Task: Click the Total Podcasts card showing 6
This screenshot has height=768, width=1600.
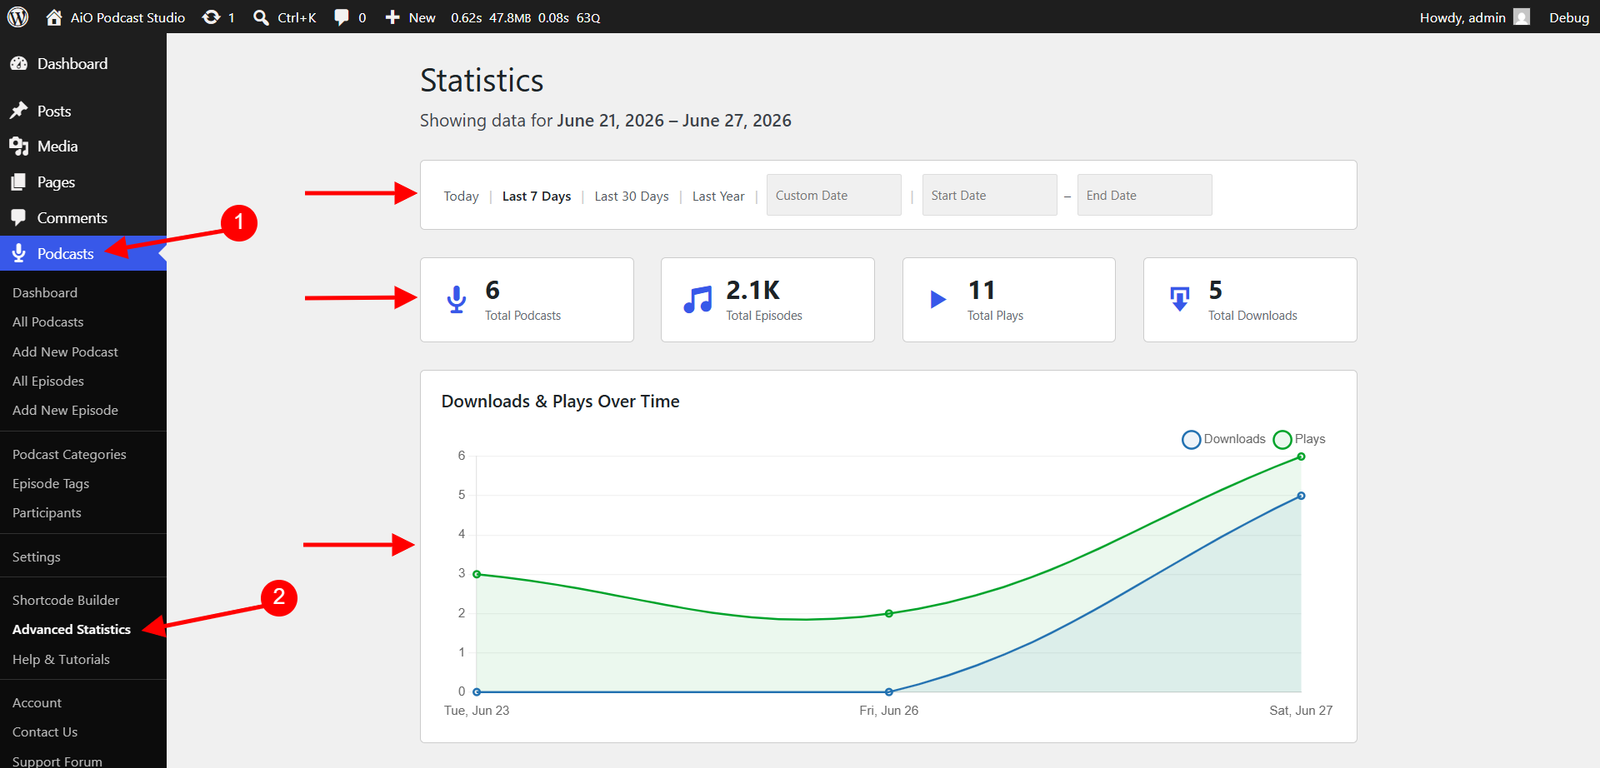Action: 527,300
